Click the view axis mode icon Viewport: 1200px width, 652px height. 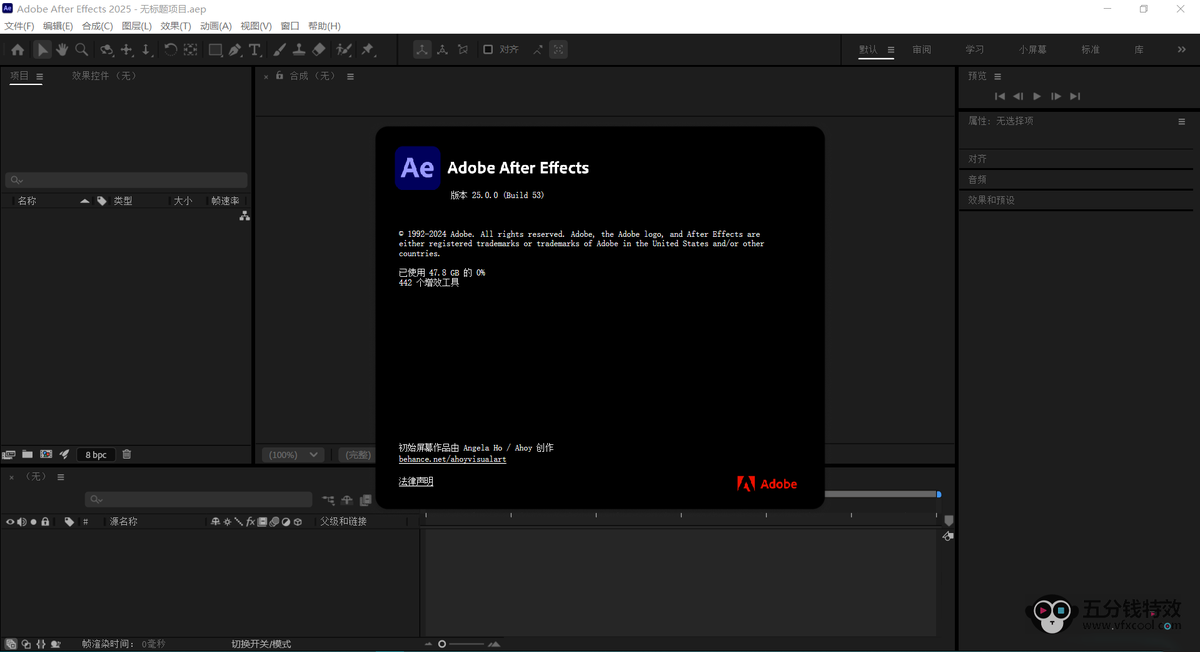(462, 49)
